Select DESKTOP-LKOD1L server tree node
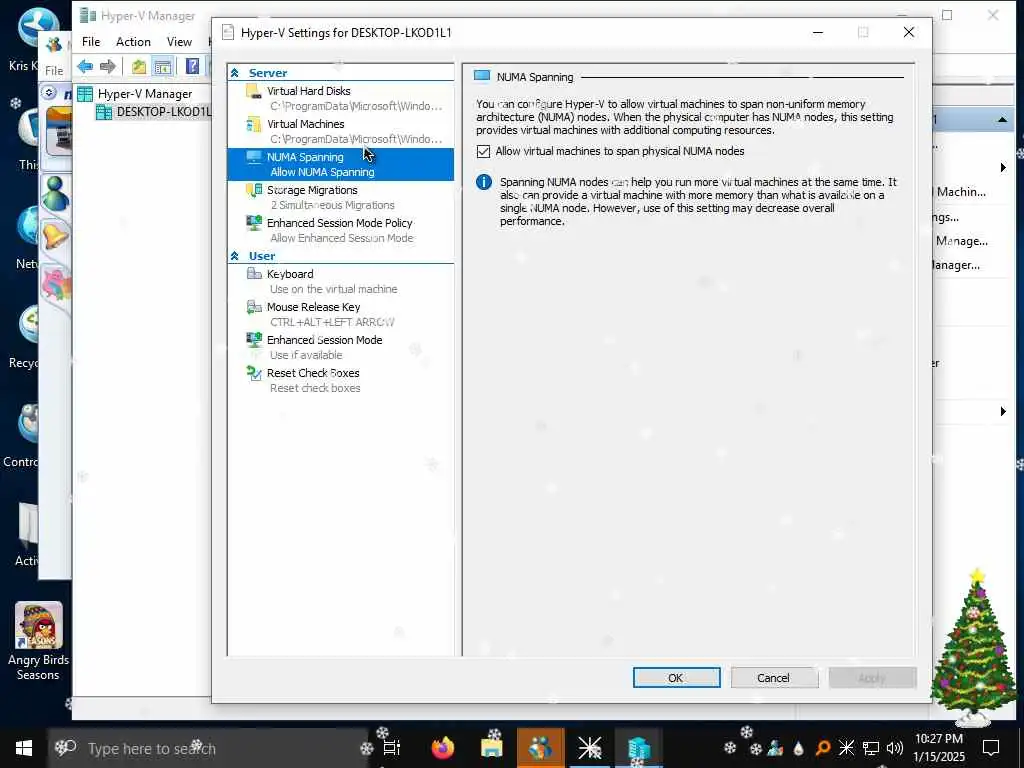 coord(154,112)
